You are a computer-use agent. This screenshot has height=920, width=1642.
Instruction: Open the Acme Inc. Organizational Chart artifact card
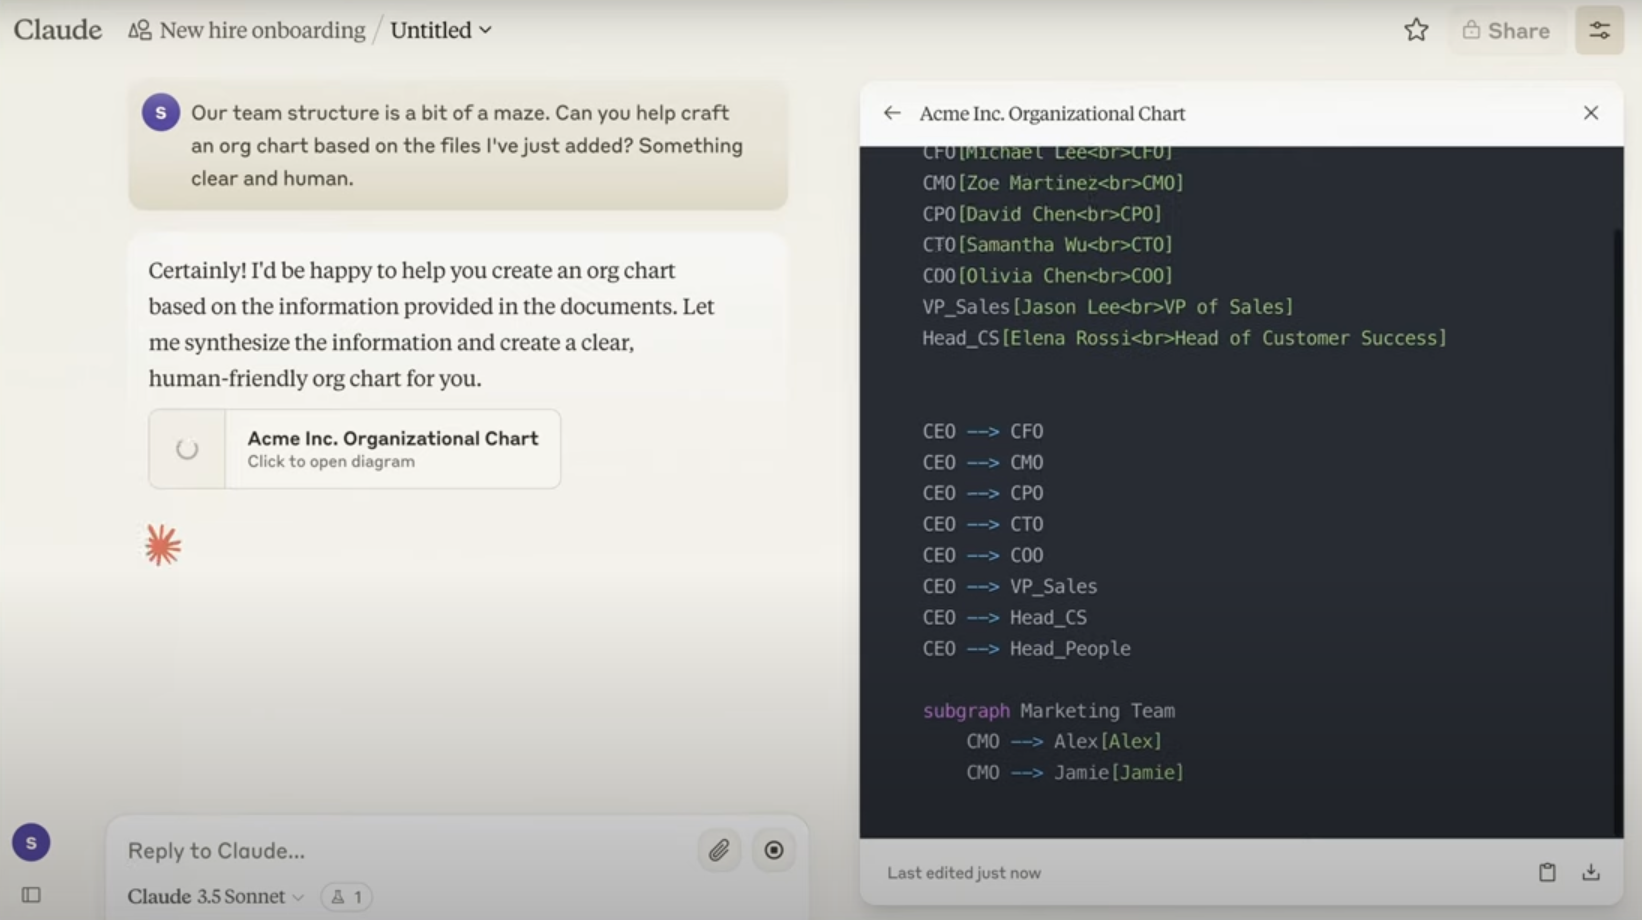(x=355, y=449)
